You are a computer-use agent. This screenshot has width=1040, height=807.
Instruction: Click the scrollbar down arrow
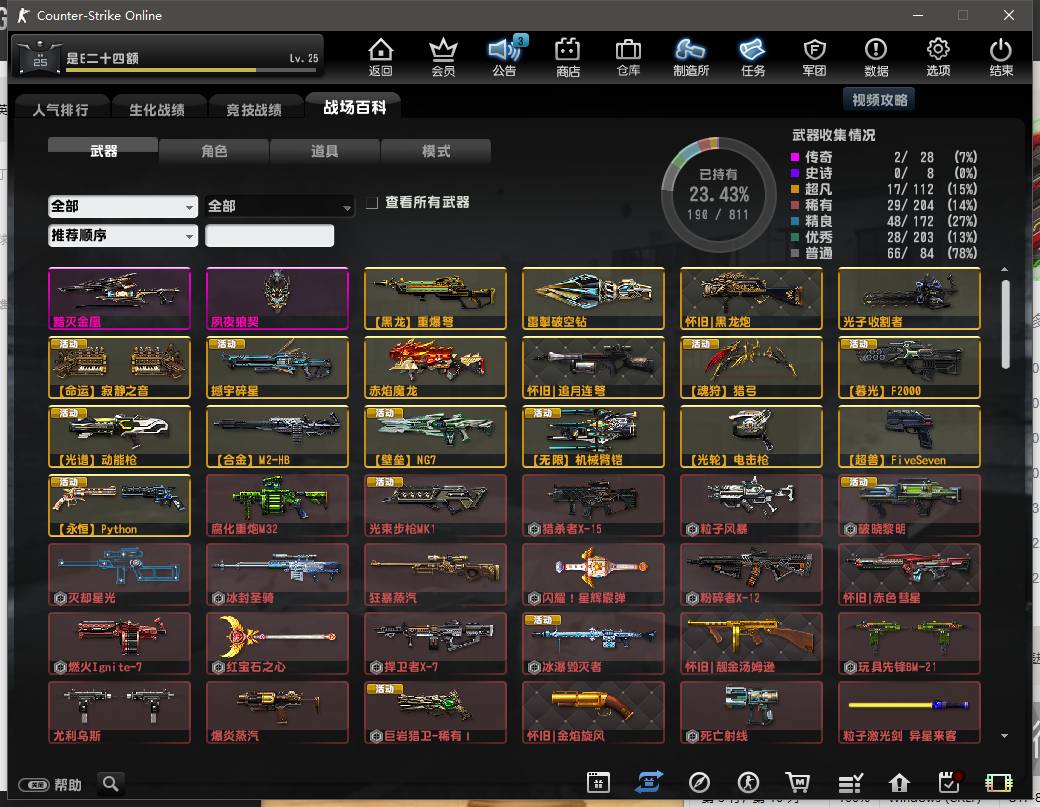pyautogui.click(x=1005, y=735)
